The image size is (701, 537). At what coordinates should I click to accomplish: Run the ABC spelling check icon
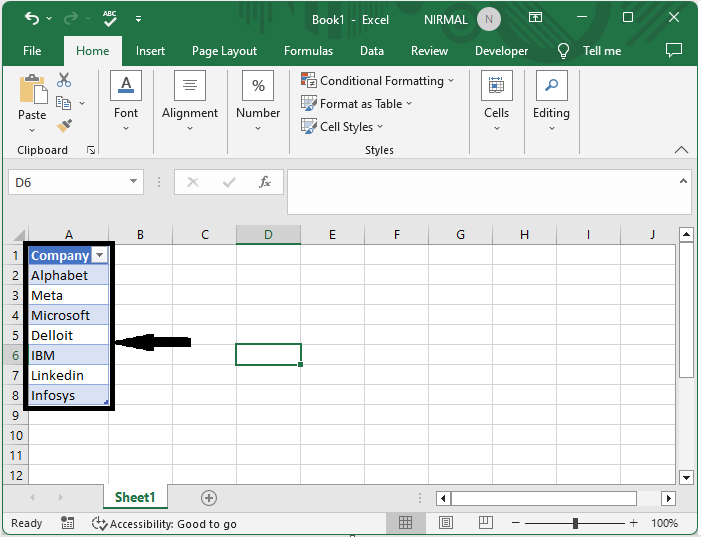coord(110,18)
